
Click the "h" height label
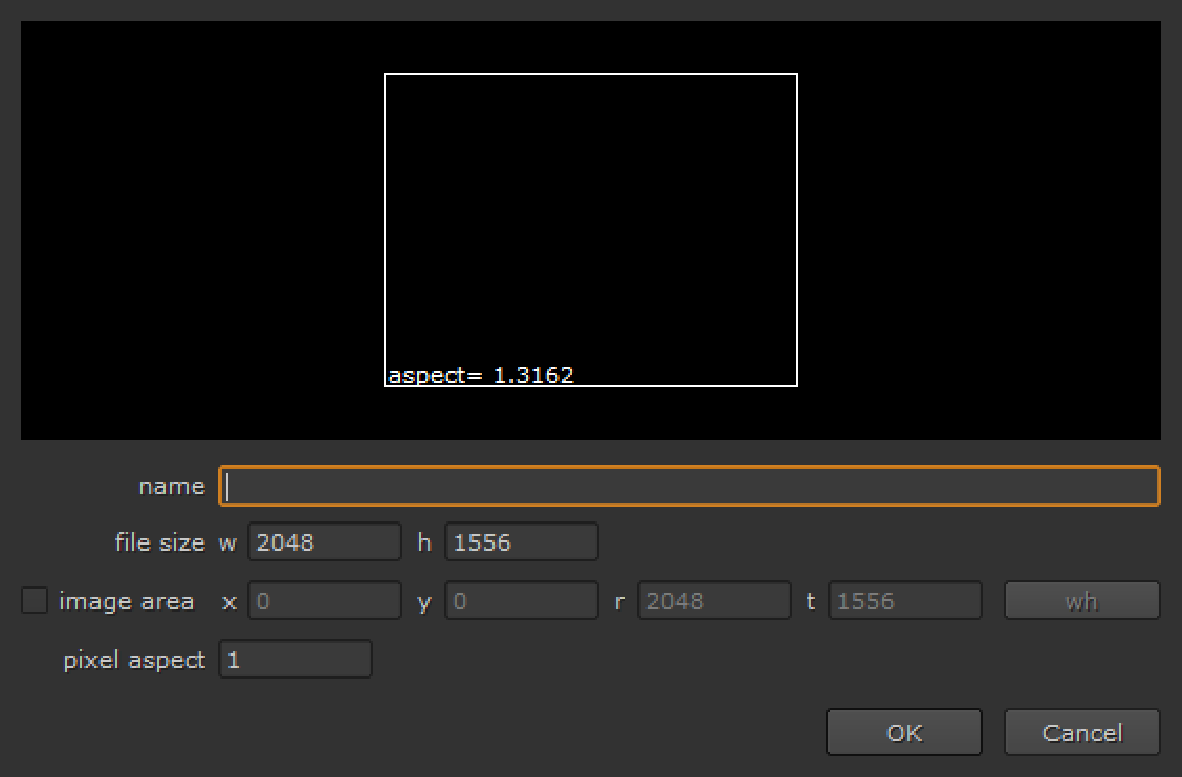(x=424, y=542)
